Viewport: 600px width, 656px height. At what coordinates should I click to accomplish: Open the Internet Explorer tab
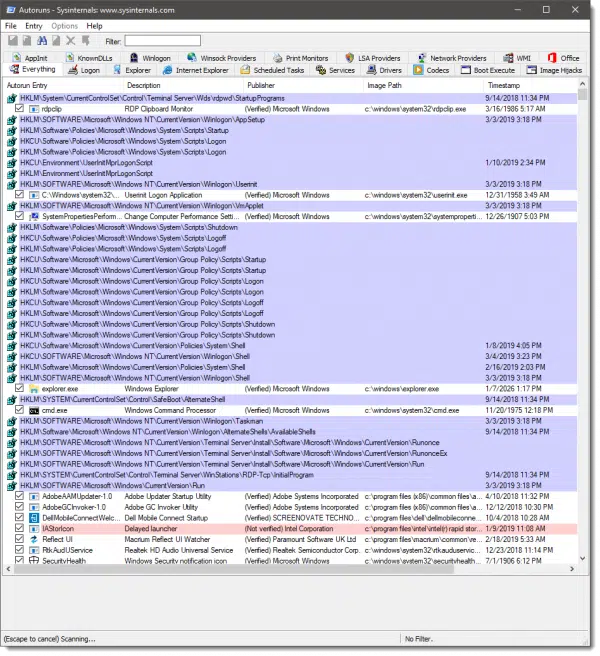[x=196, y=70]
